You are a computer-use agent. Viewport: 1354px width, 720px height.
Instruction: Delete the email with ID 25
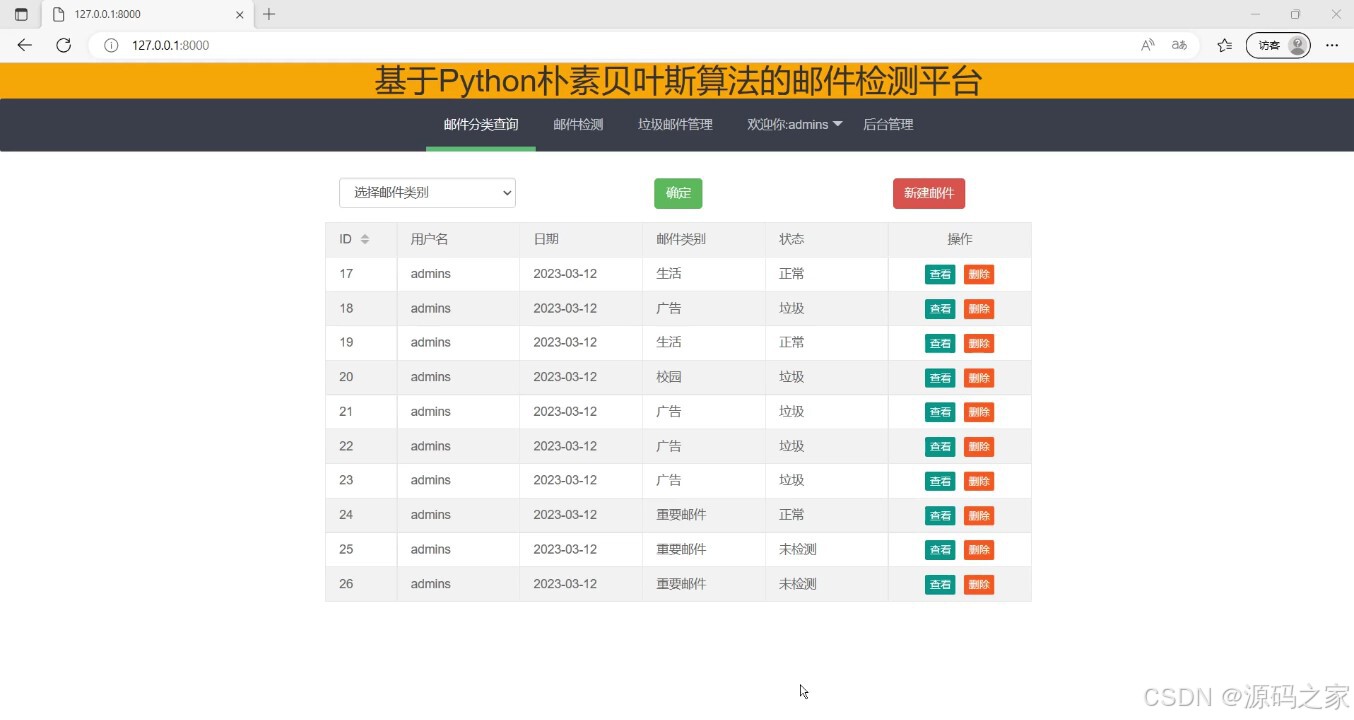tap(979, 550)
